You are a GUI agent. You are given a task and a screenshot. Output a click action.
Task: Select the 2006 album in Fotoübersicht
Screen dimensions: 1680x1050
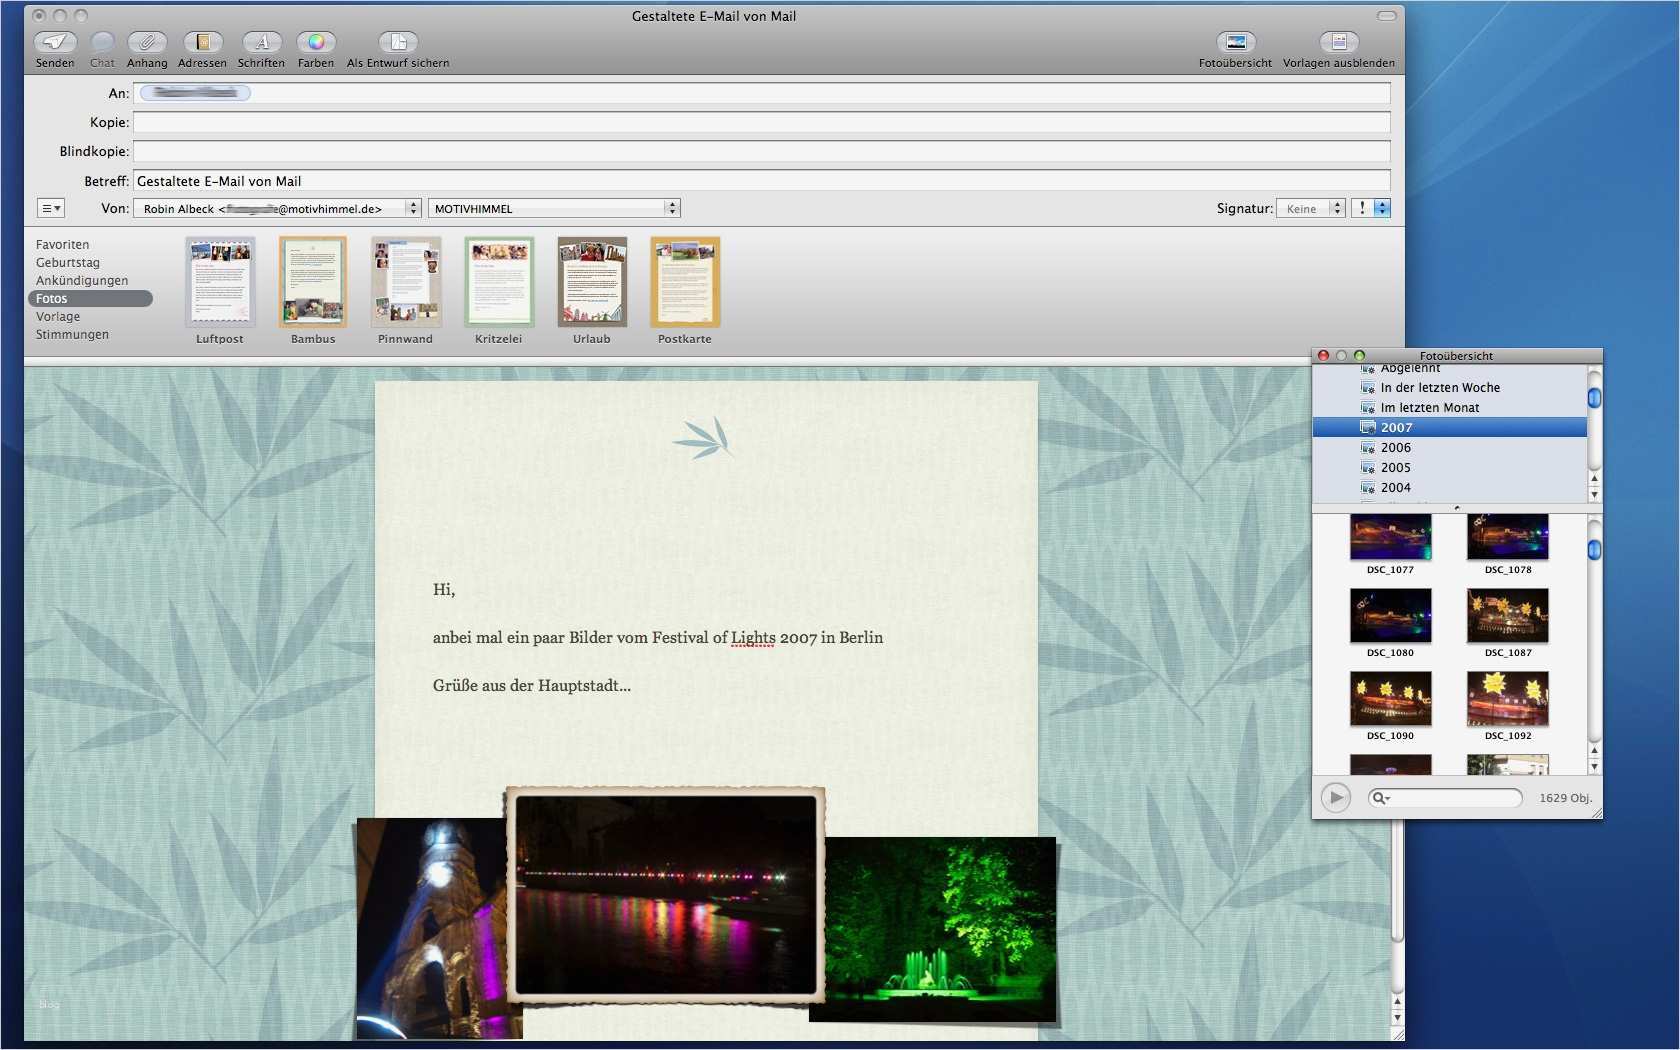[x=1396, y=448]
